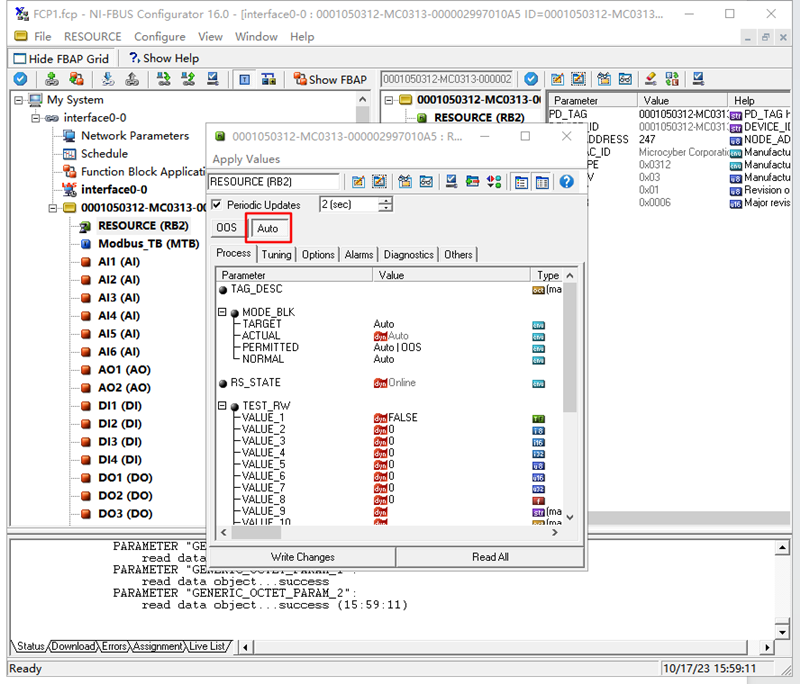The height and width of the screenshot is (684, 800).
Task: Click the blue T square icon in the main toolbar
Action: tap(244, 80)
